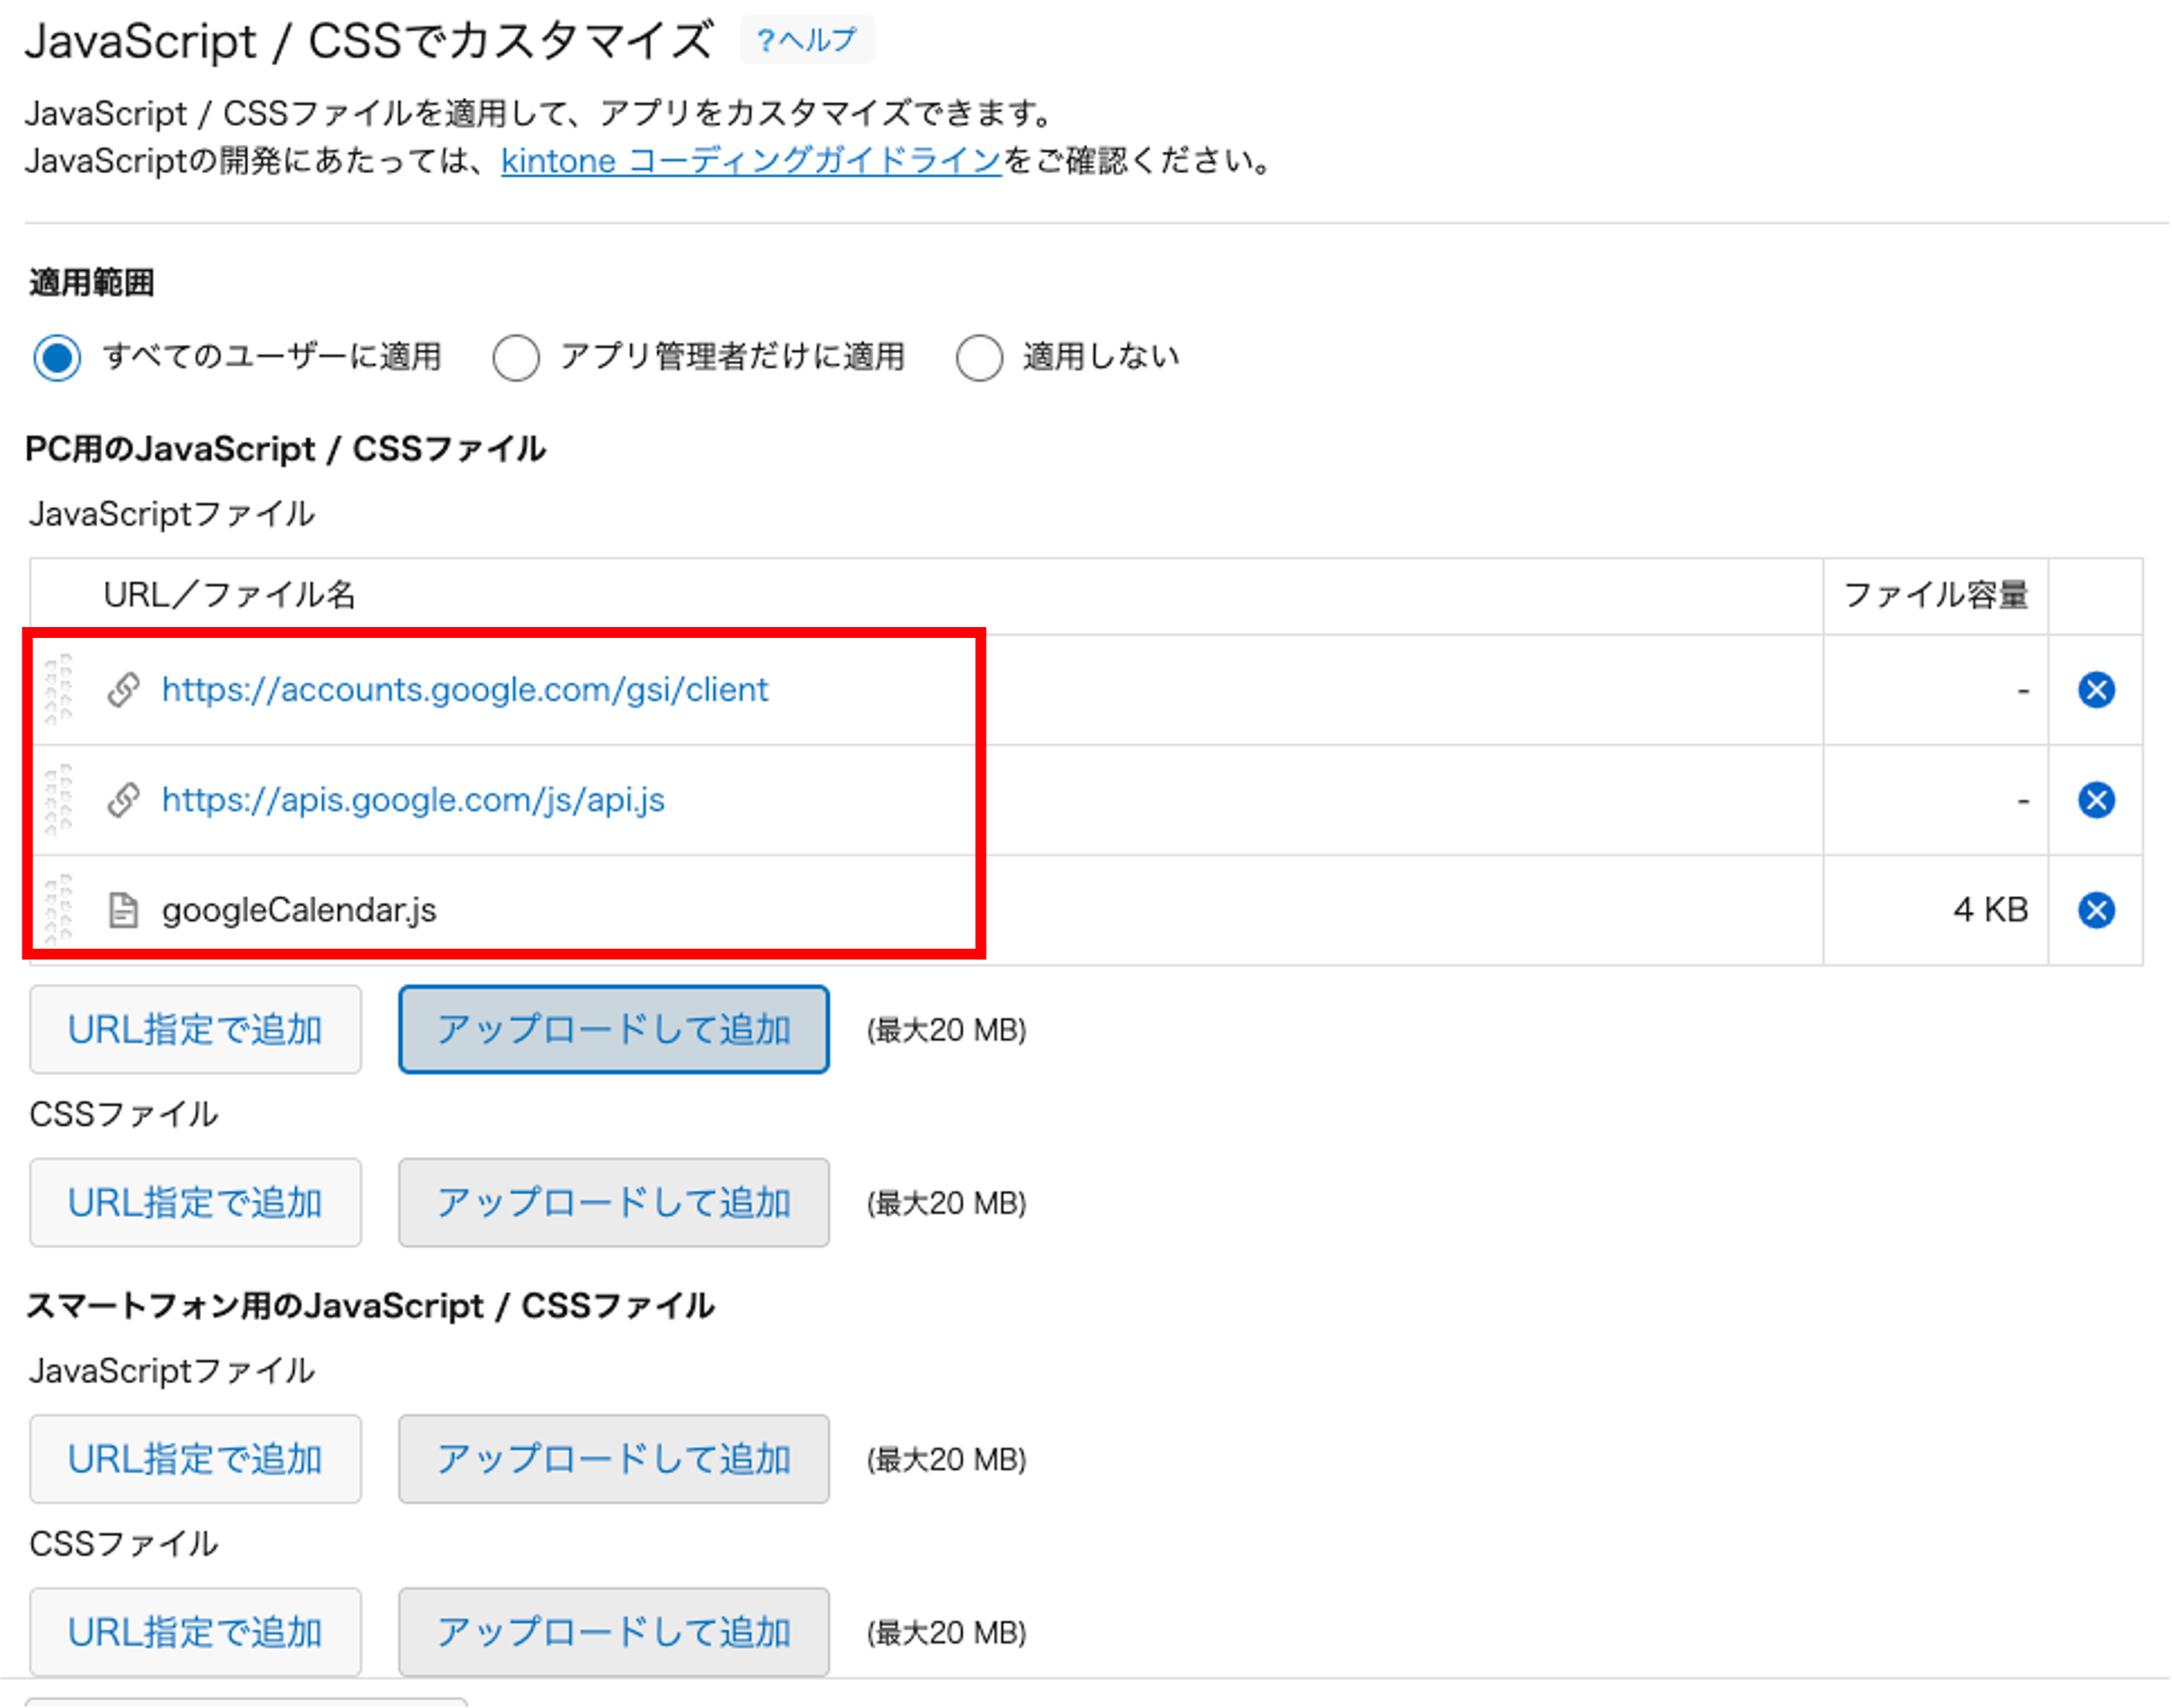Select the '適用しない' radio button
This screenshot has height=1708, width=2172.
click(979, 357)
